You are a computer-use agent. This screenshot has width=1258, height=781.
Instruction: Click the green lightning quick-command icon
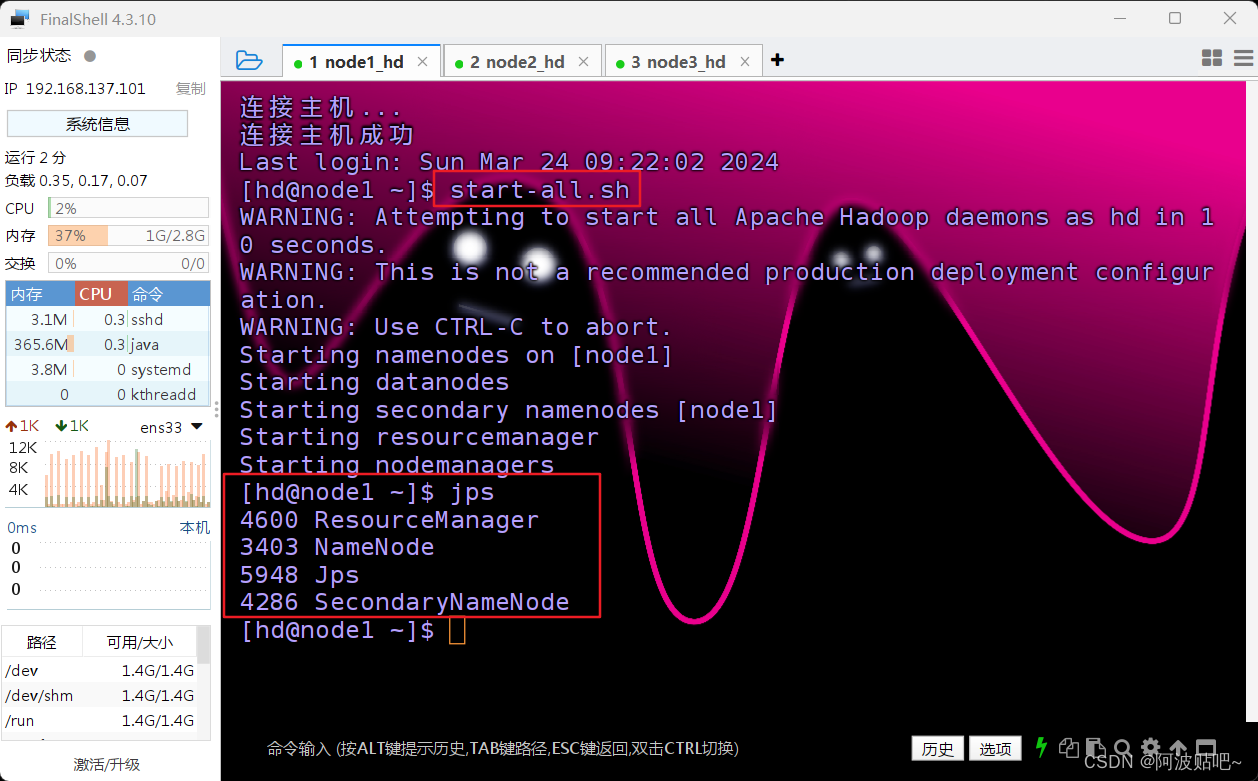pos(1041,747)
